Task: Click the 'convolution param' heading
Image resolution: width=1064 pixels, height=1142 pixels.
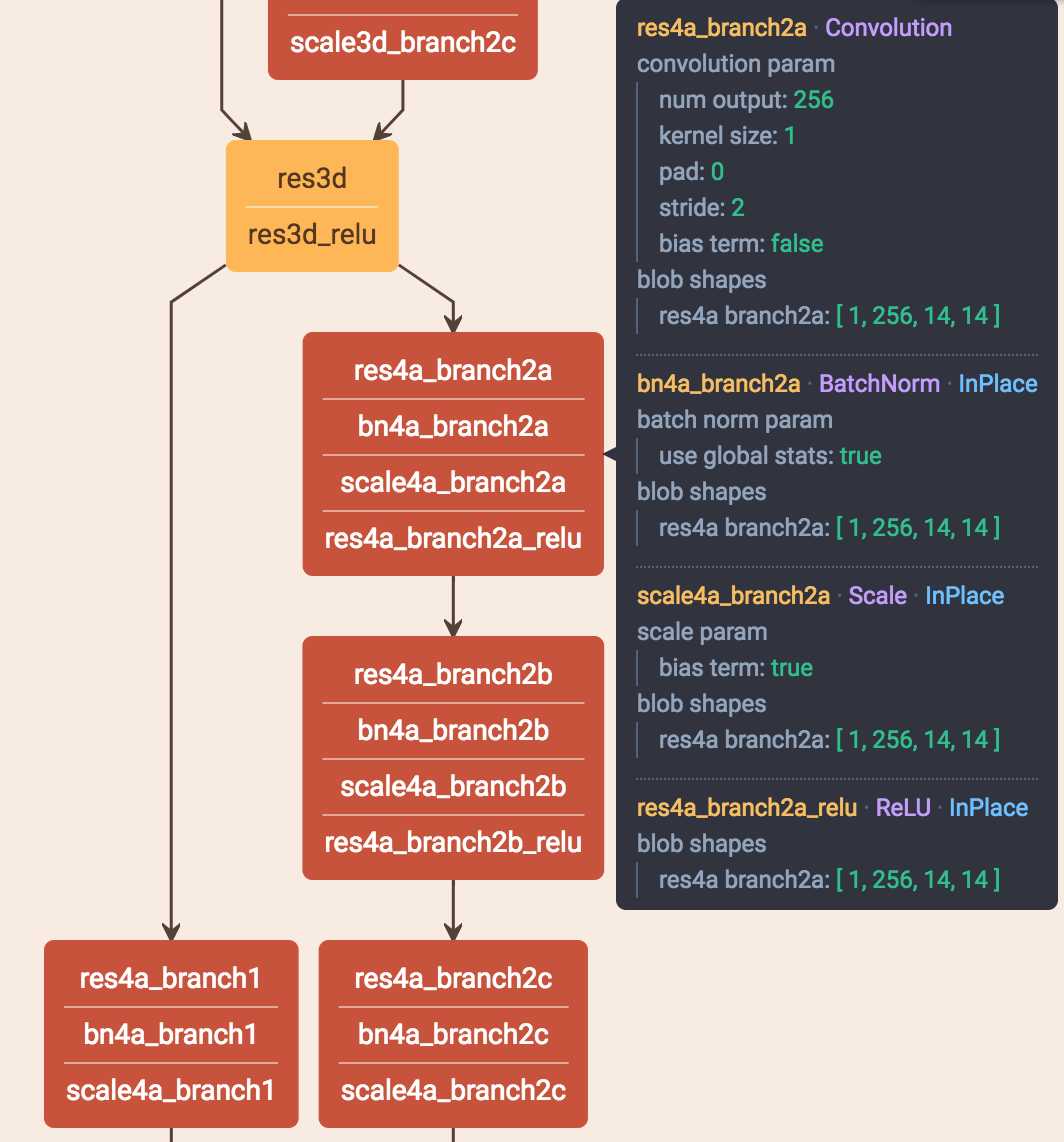Action: coord(736,64)
